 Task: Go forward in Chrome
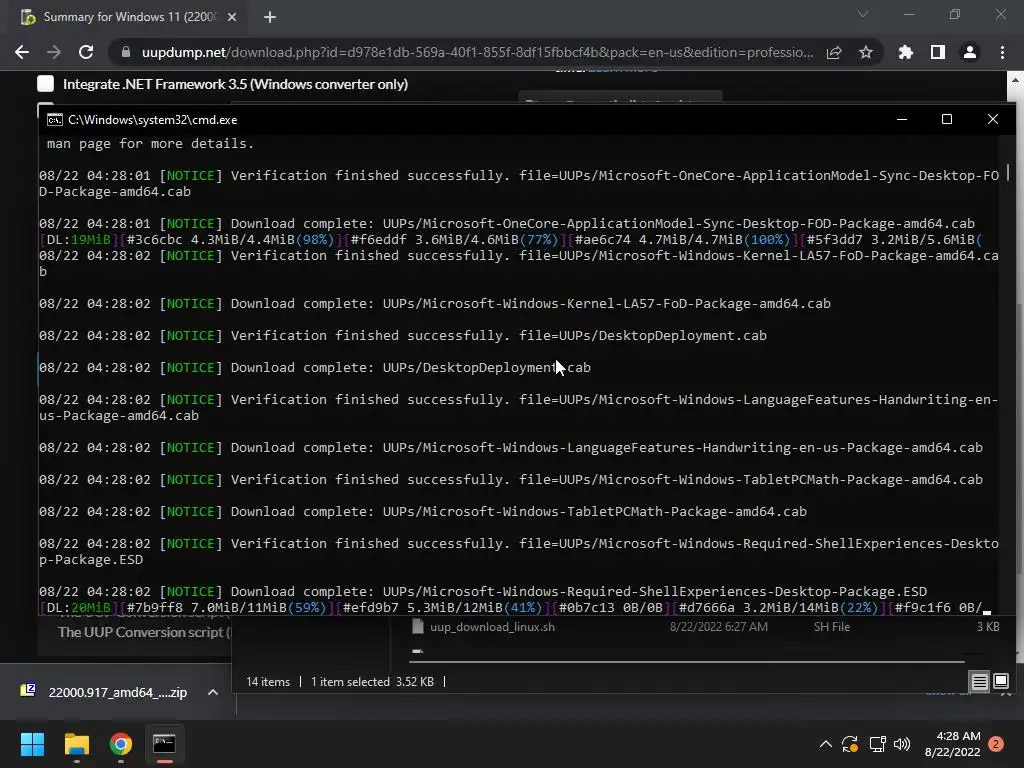click(x=54, y=52)
